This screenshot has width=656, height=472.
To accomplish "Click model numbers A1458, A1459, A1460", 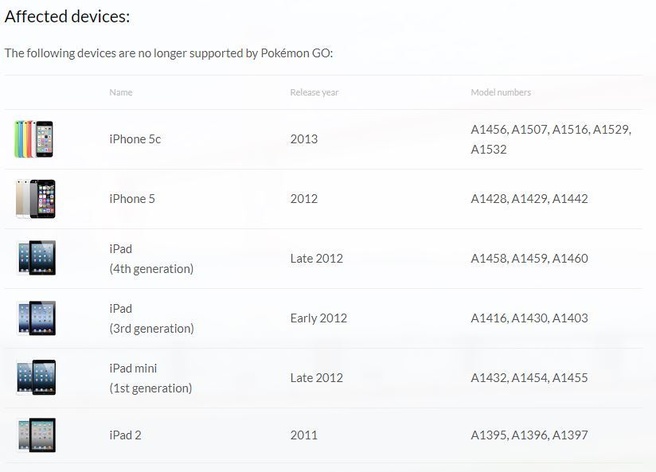I will (x=529, y=259).
